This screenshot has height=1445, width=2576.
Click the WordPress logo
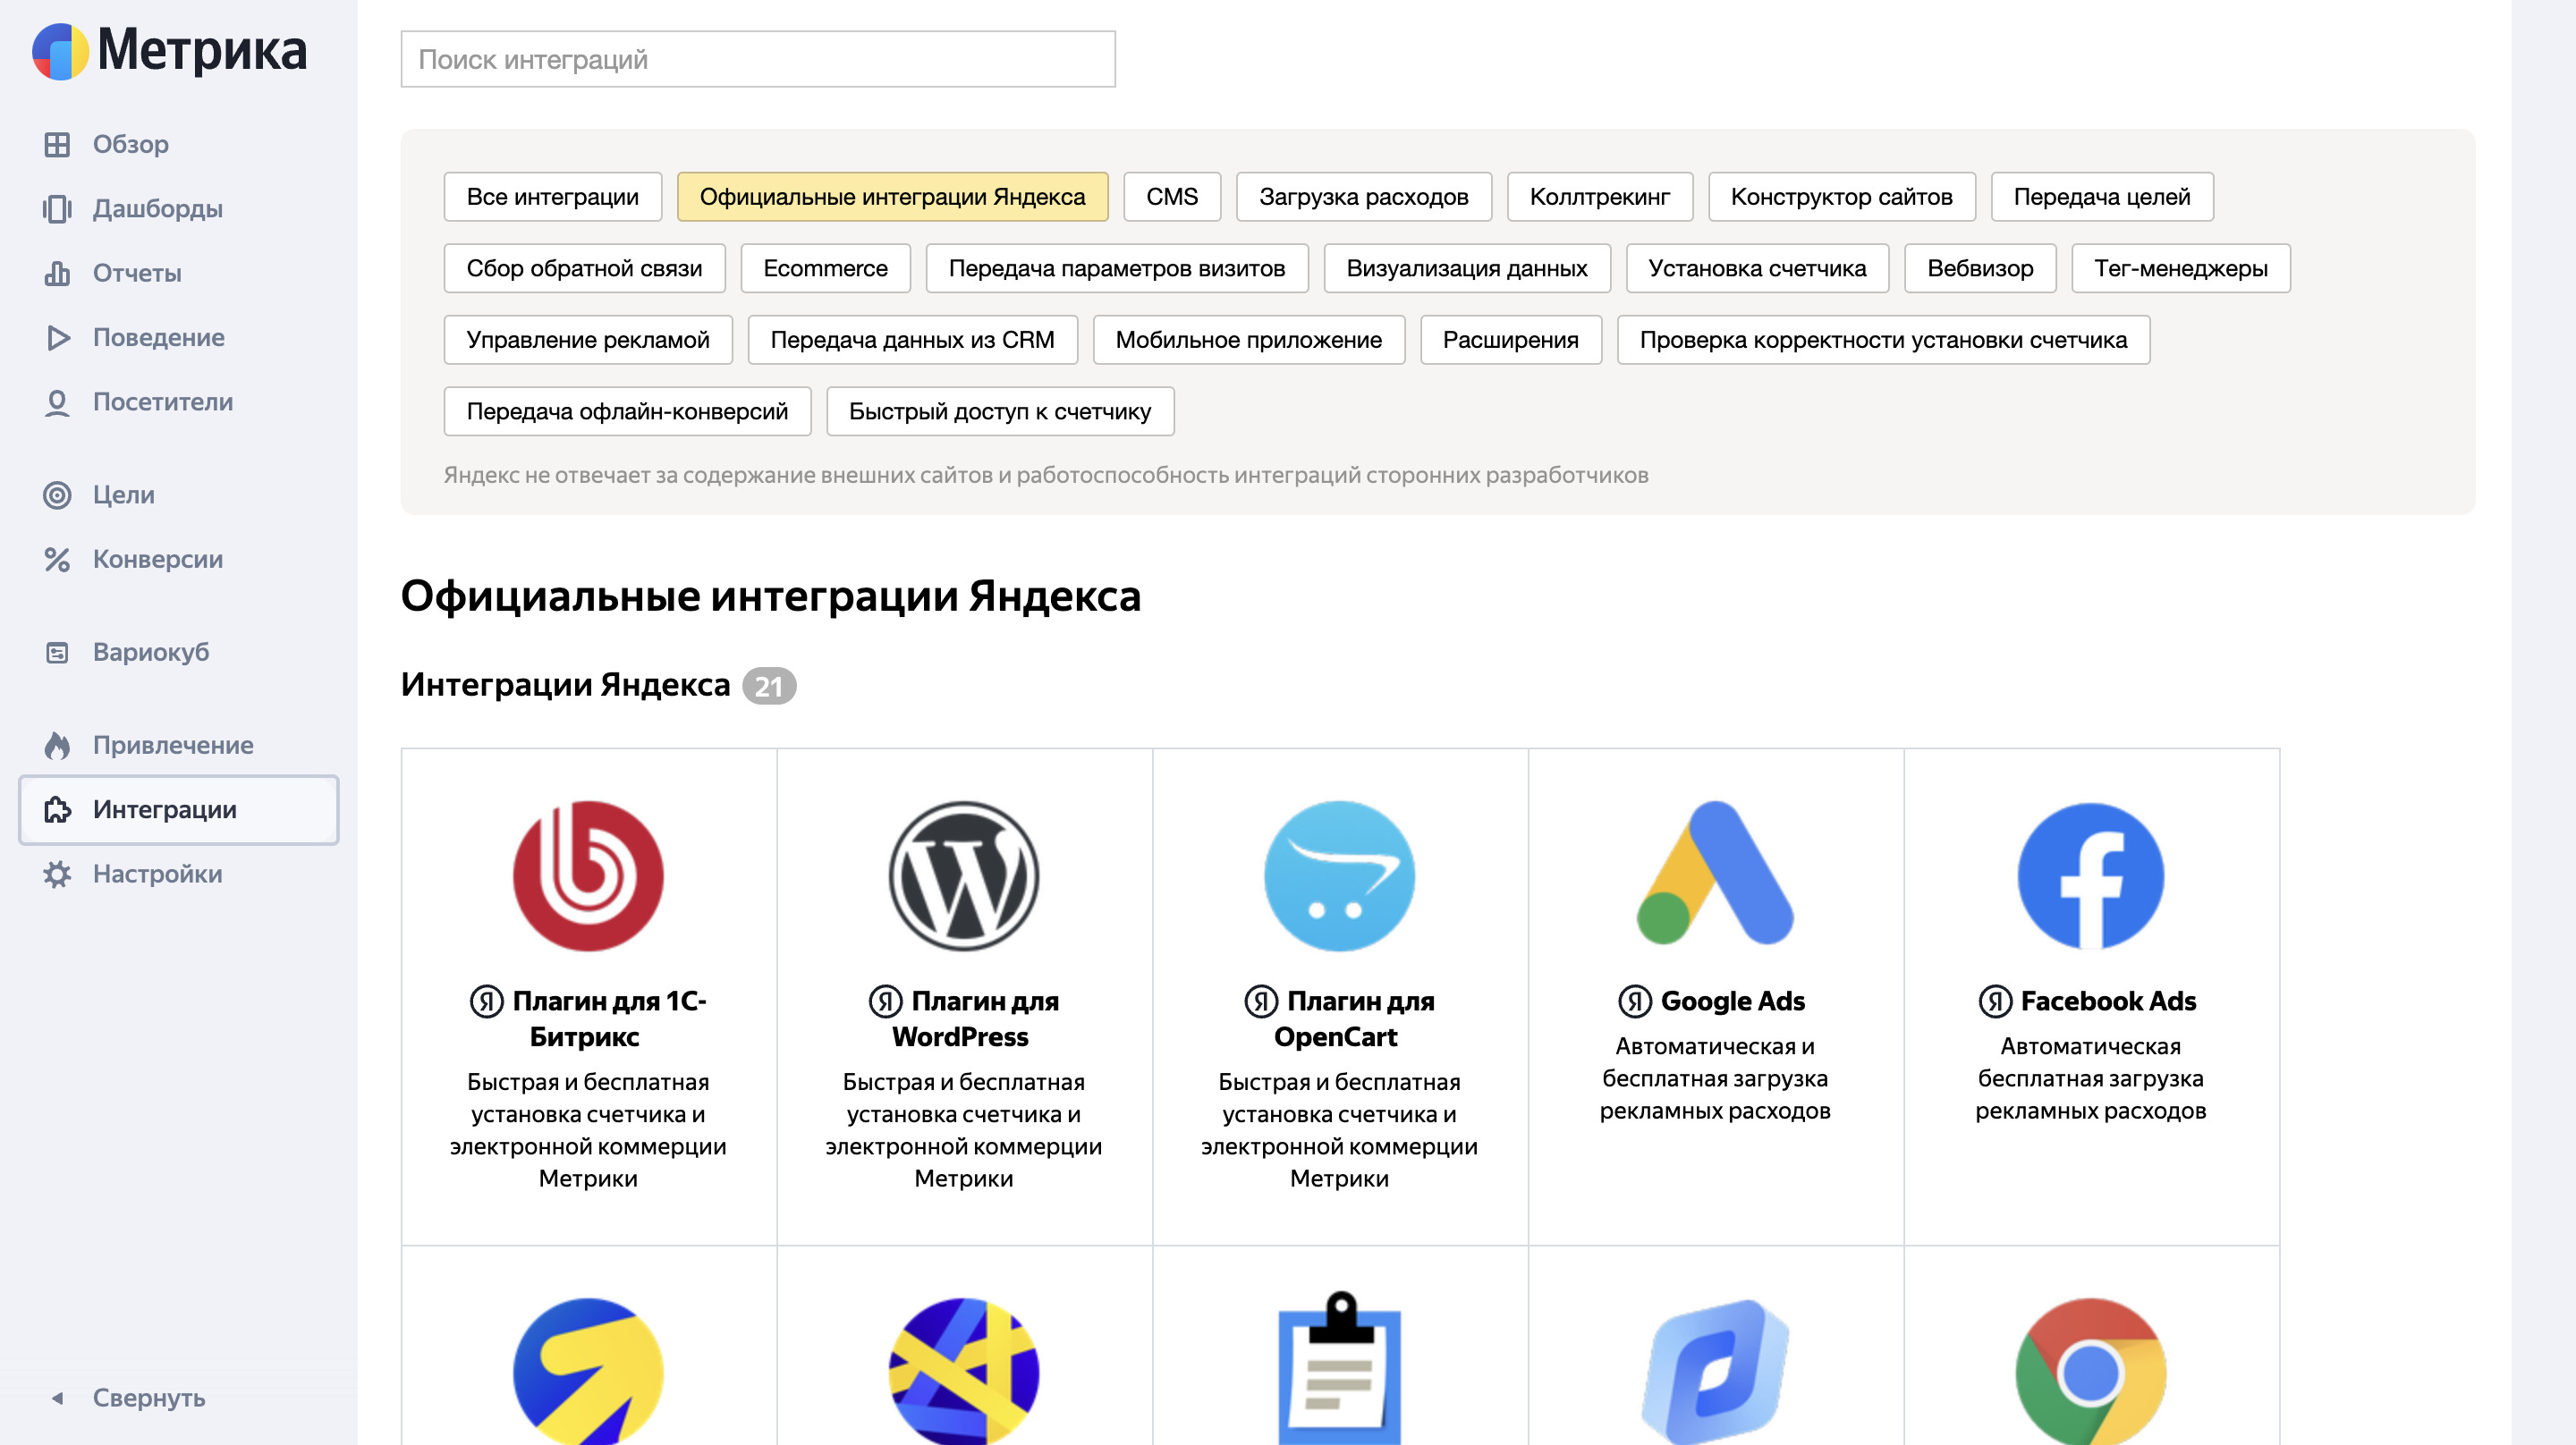click(964, 876)
